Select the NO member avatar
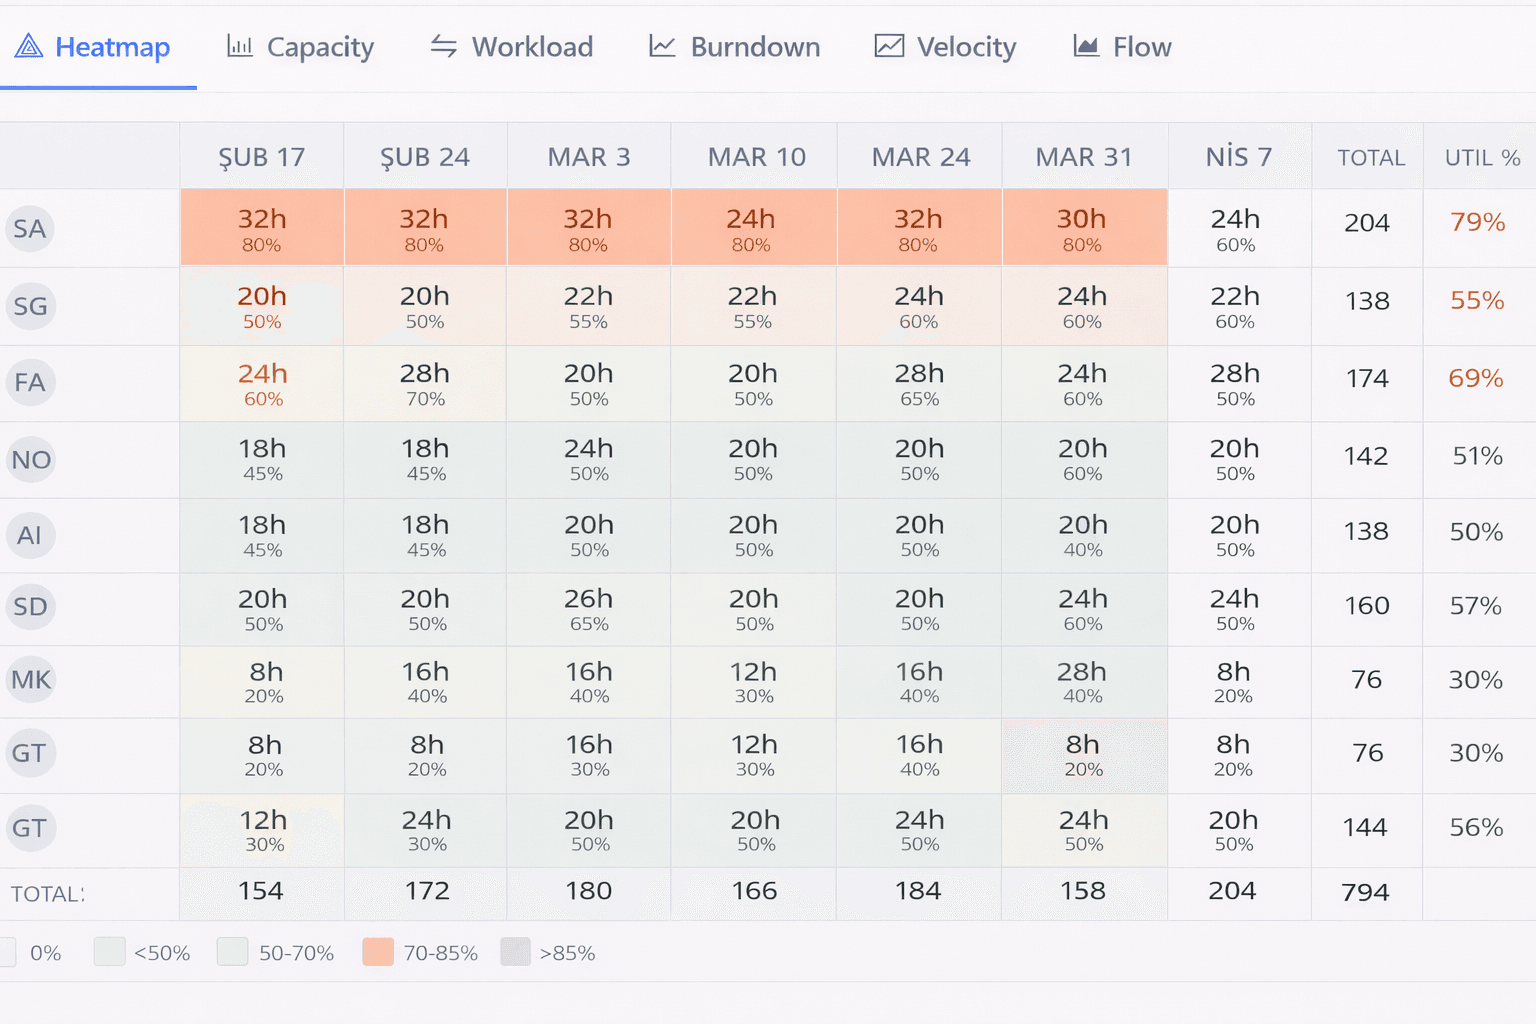This screenshot has width=1536, height=1024. 30,460
